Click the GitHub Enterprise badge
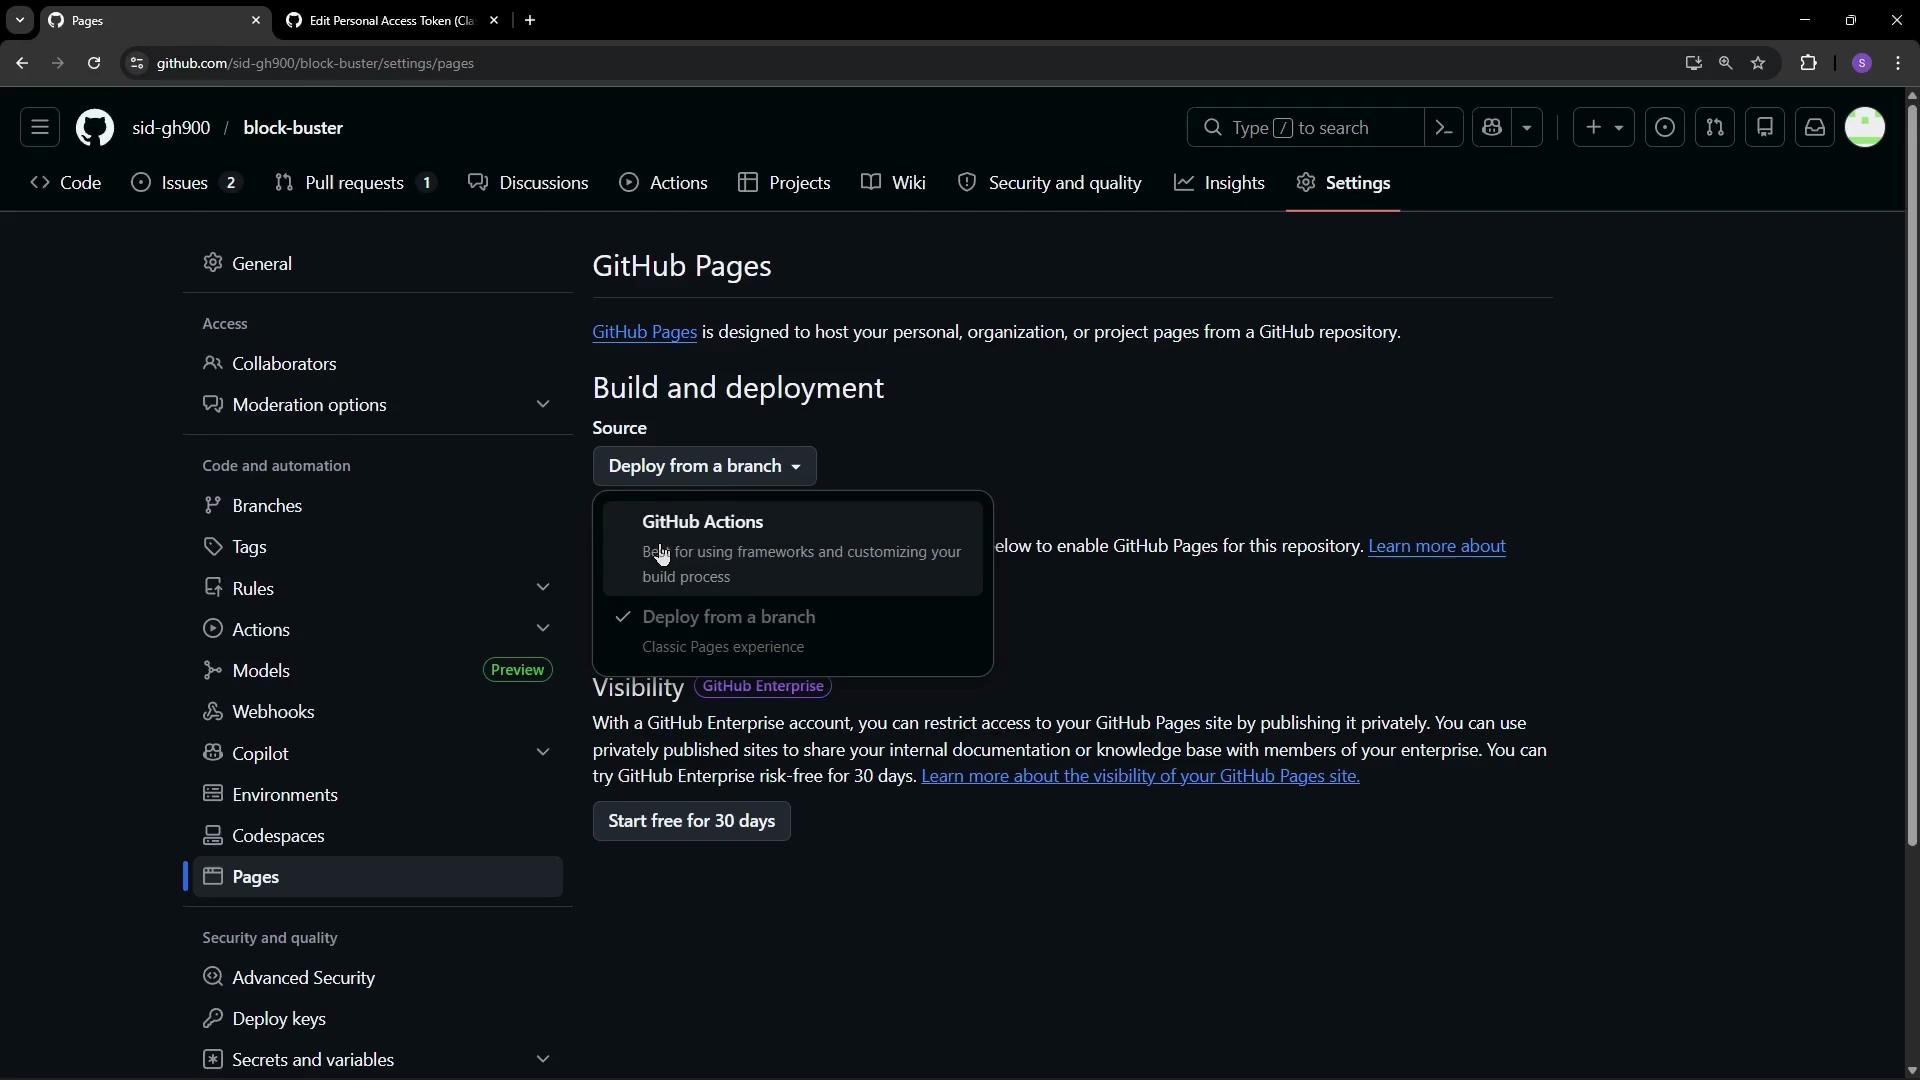Image resolution: width=1920 pixels, height=1080 pixels. [763, 686]
